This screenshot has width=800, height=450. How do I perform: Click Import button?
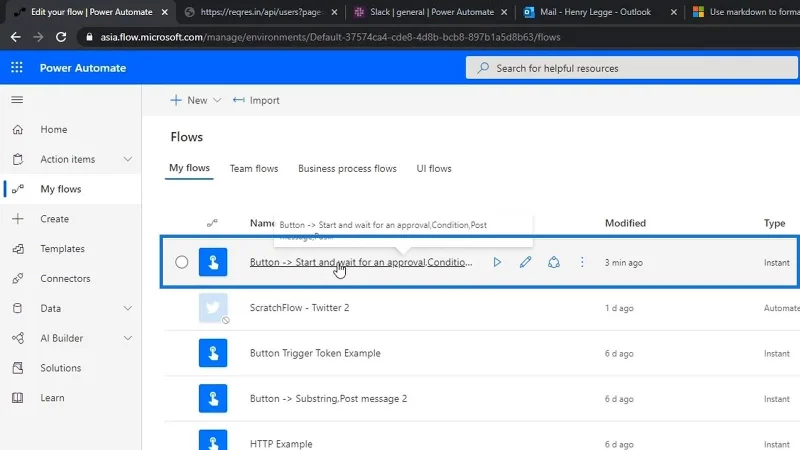[256, 100]
